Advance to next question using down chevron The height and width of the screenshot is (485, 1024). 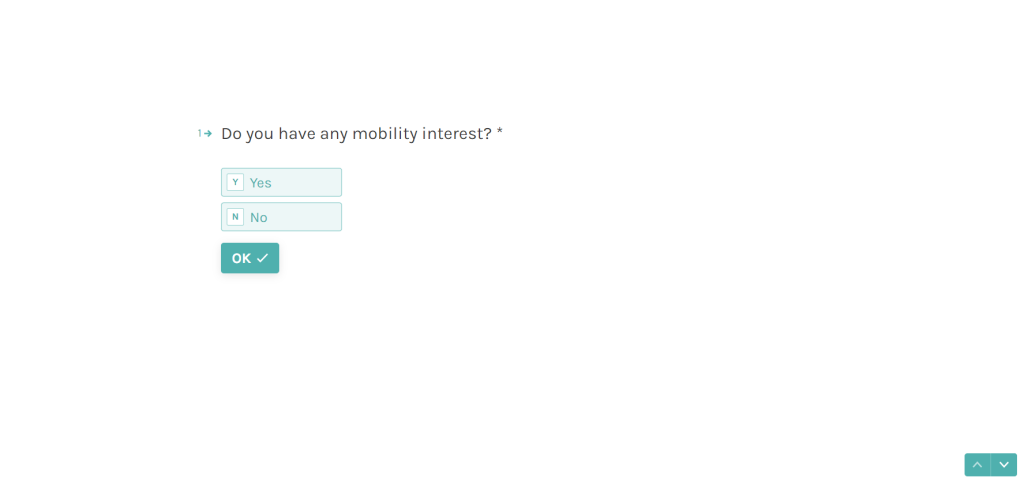[1004, 465]
